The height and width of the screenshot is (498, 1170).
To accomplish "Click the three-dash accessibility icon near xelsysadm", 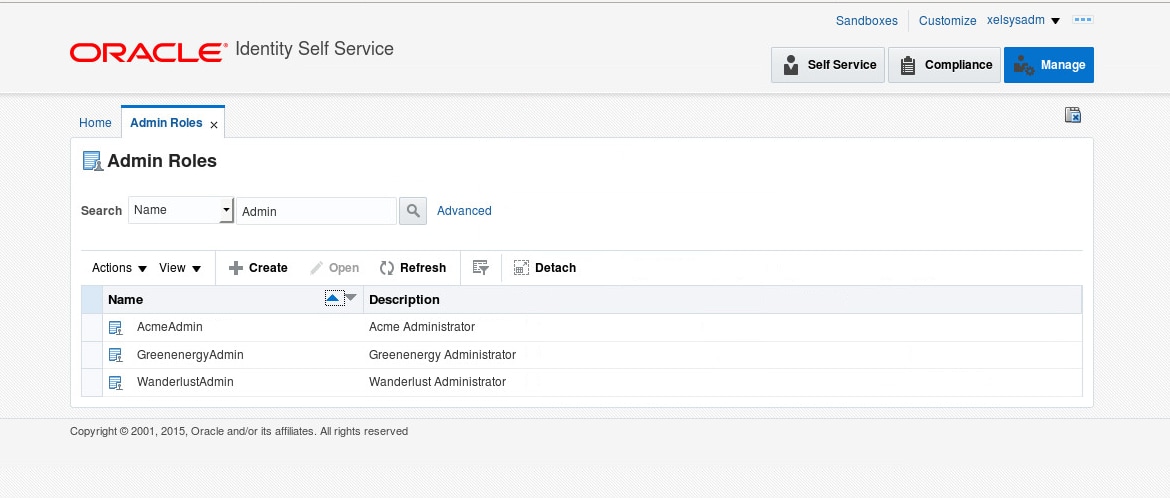I will tap(1082, 20).
